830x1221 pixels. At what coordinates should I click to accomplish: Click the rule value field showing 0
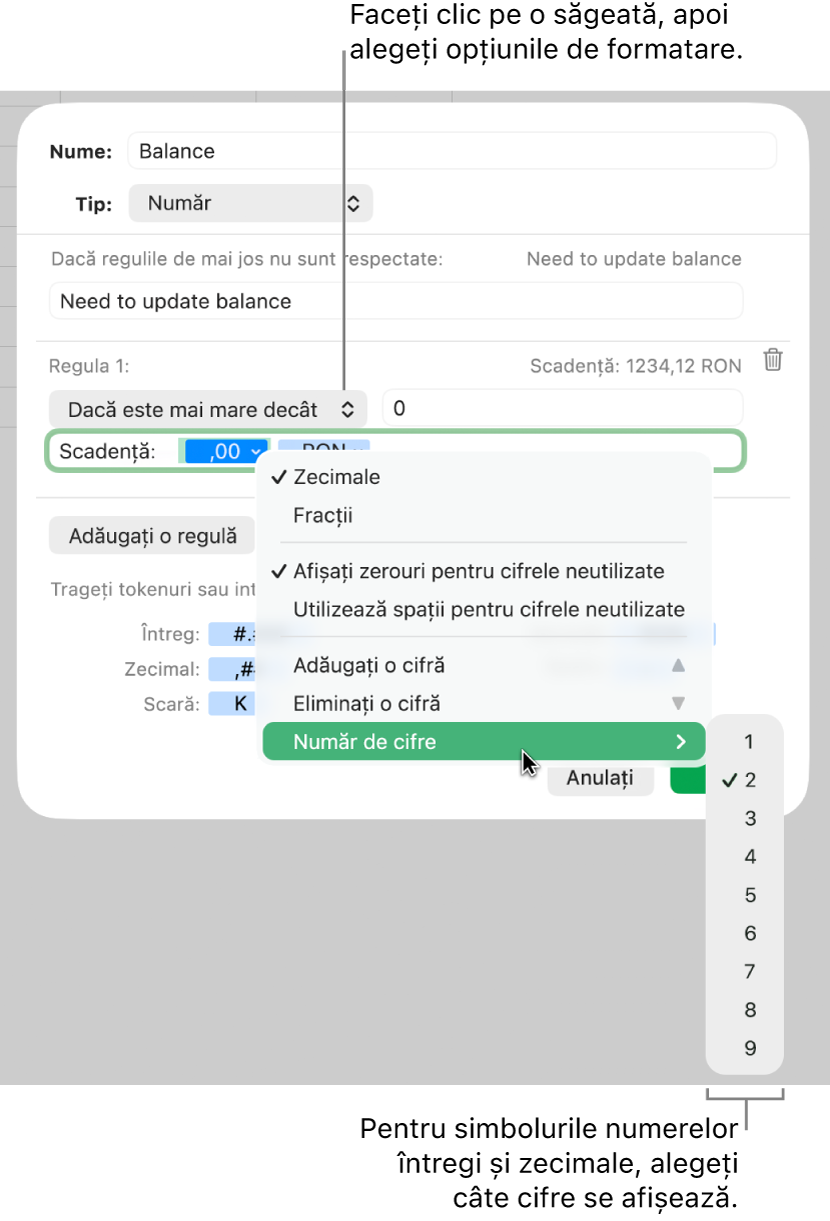click(x=563, y=408)
